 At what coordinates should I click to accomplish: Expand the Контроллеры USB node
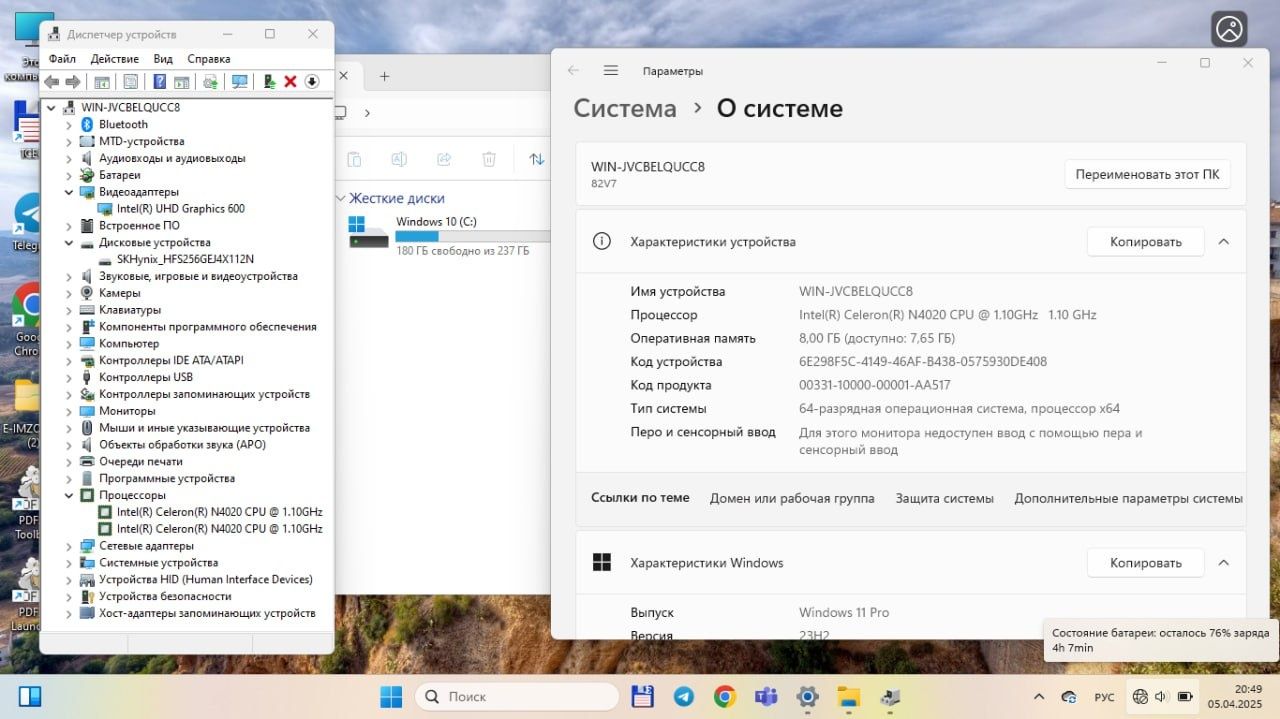69,377
